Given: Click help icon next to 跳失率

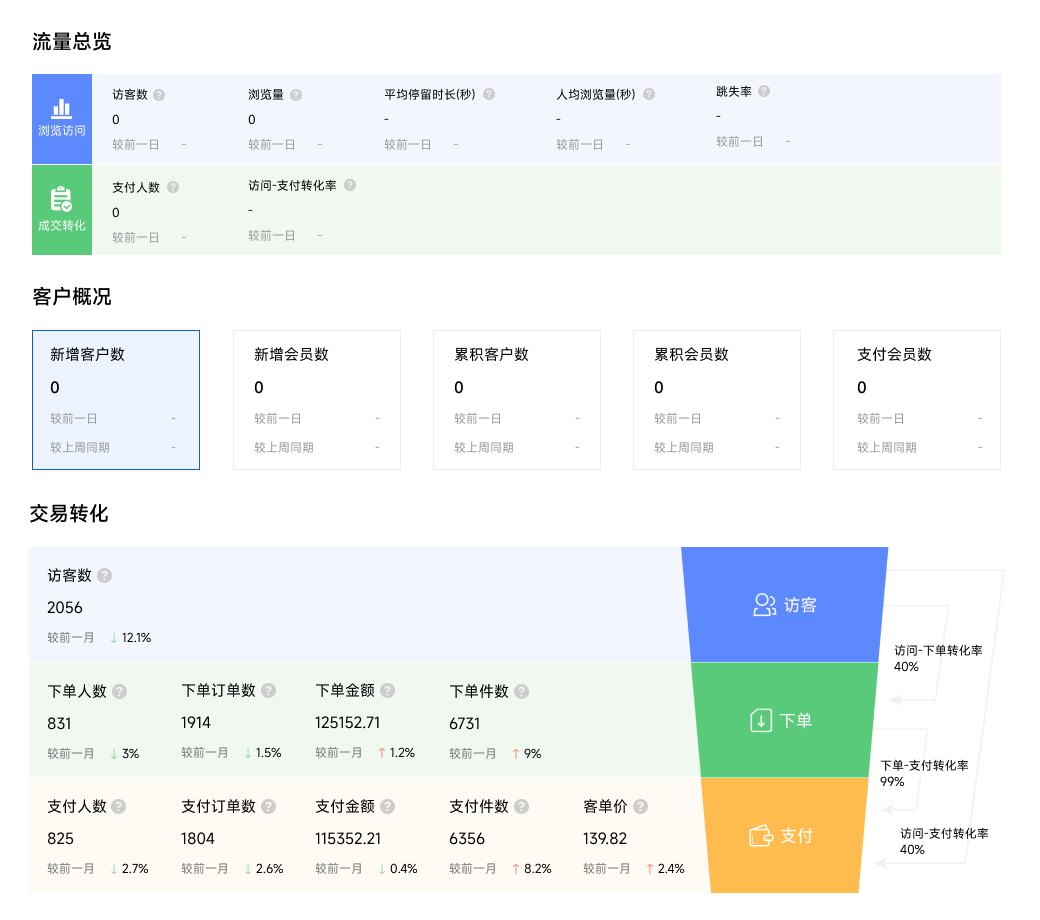Looking at the screenshot, I should [x=764, y=91].
